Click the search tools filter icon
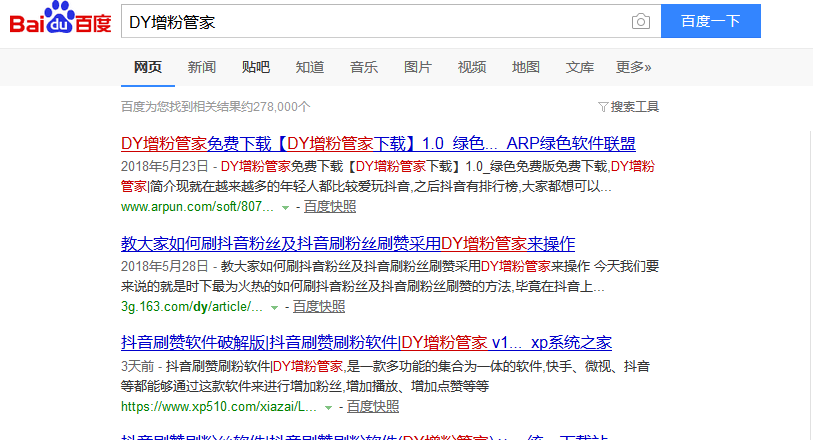The width and height of the screenshot is (813, 440). [x=603, y=107]
